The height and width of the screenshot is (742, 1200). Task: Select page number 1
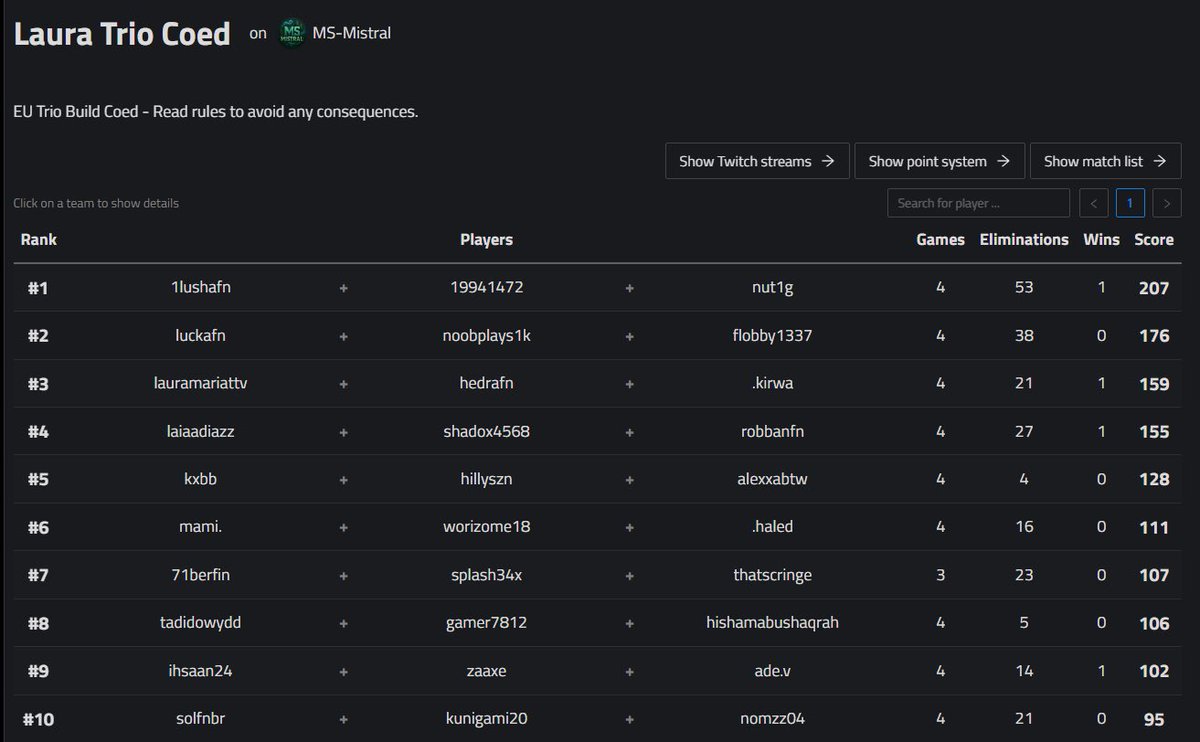[x=1130, y=202]
